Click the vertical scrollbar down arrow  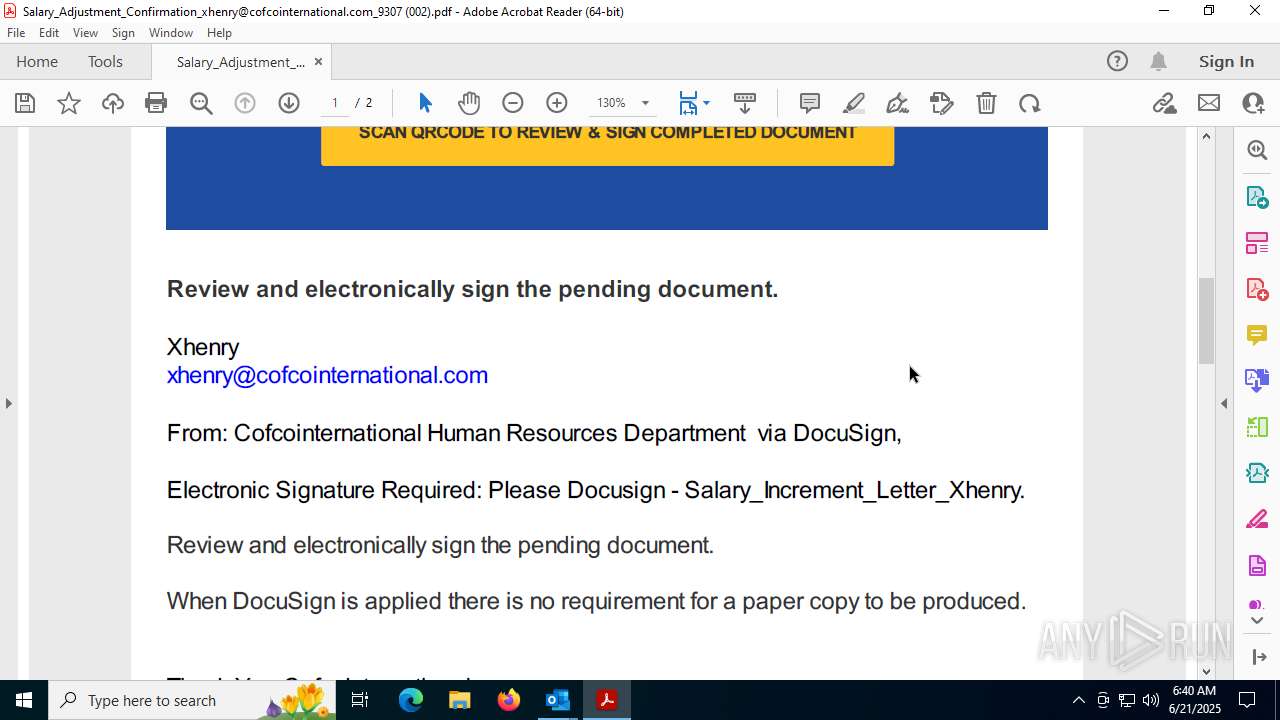point(1206,671)
